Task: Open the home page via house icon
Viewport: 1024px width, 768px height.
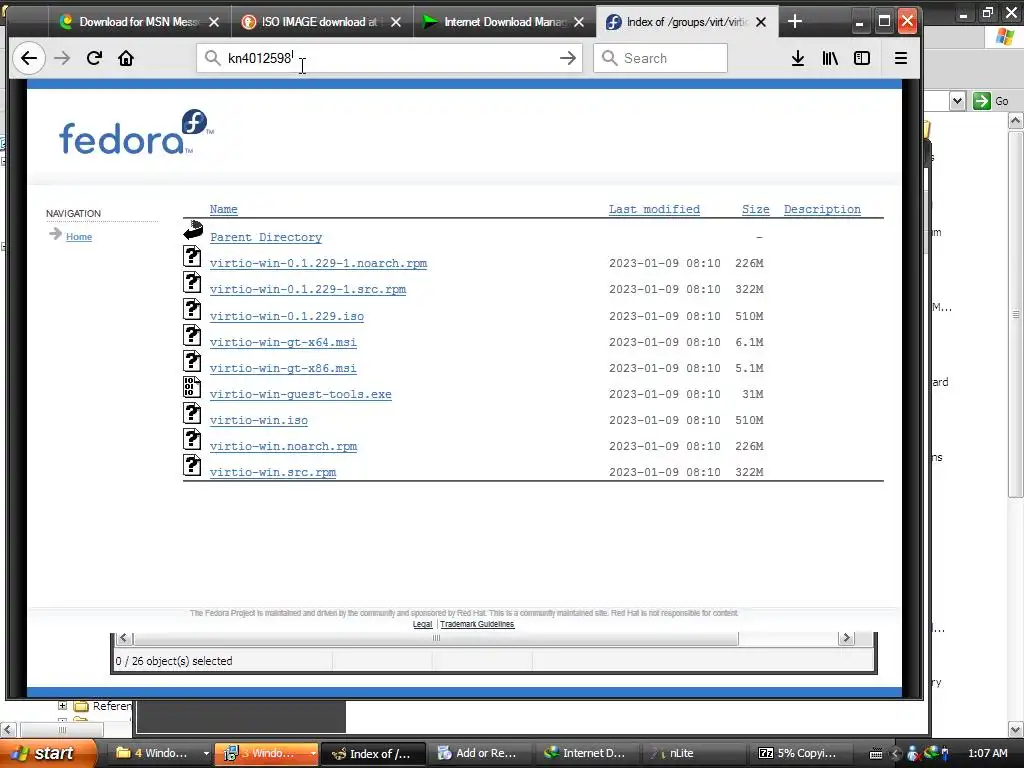Action: coord(126,58)
